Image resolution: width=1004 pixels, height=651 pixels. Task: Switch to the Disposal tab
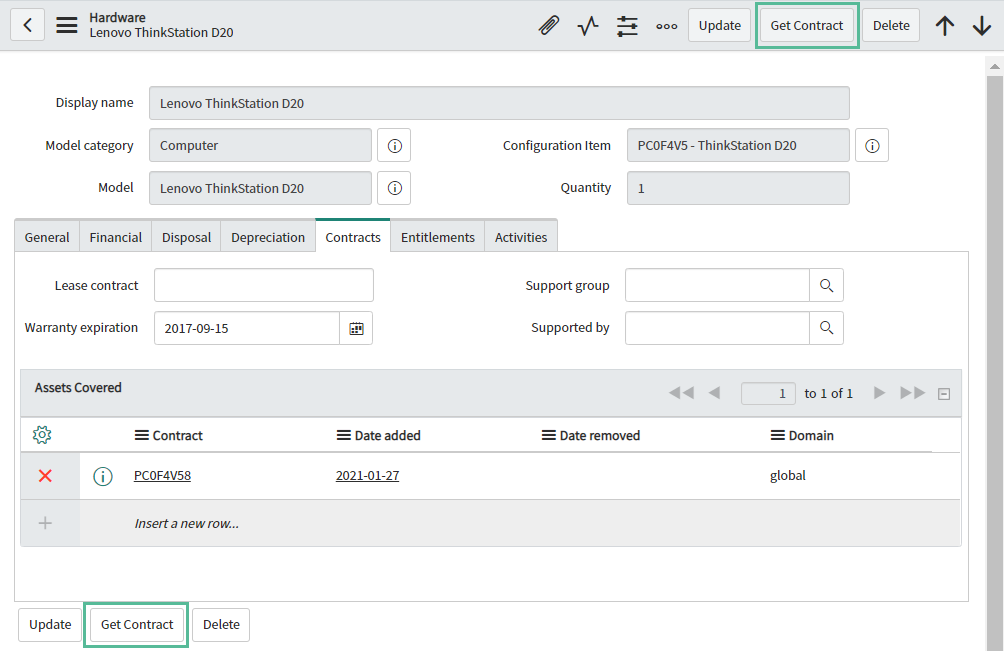[186, 237]
